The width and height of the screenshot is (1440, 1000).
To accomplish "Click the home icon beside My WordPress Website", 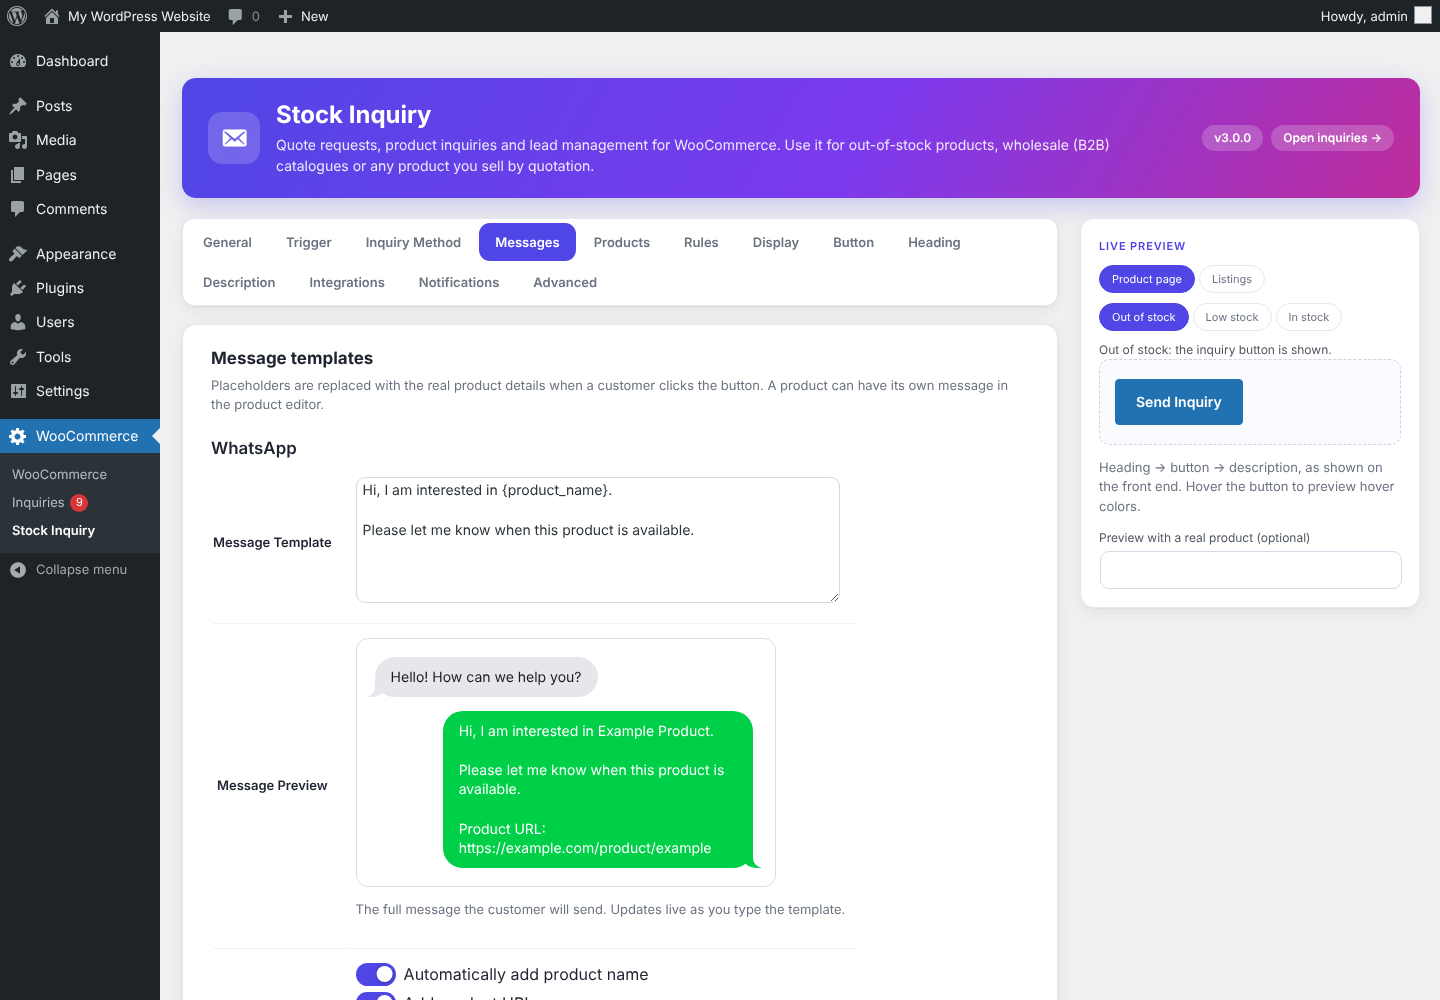I will pos(52,16).
